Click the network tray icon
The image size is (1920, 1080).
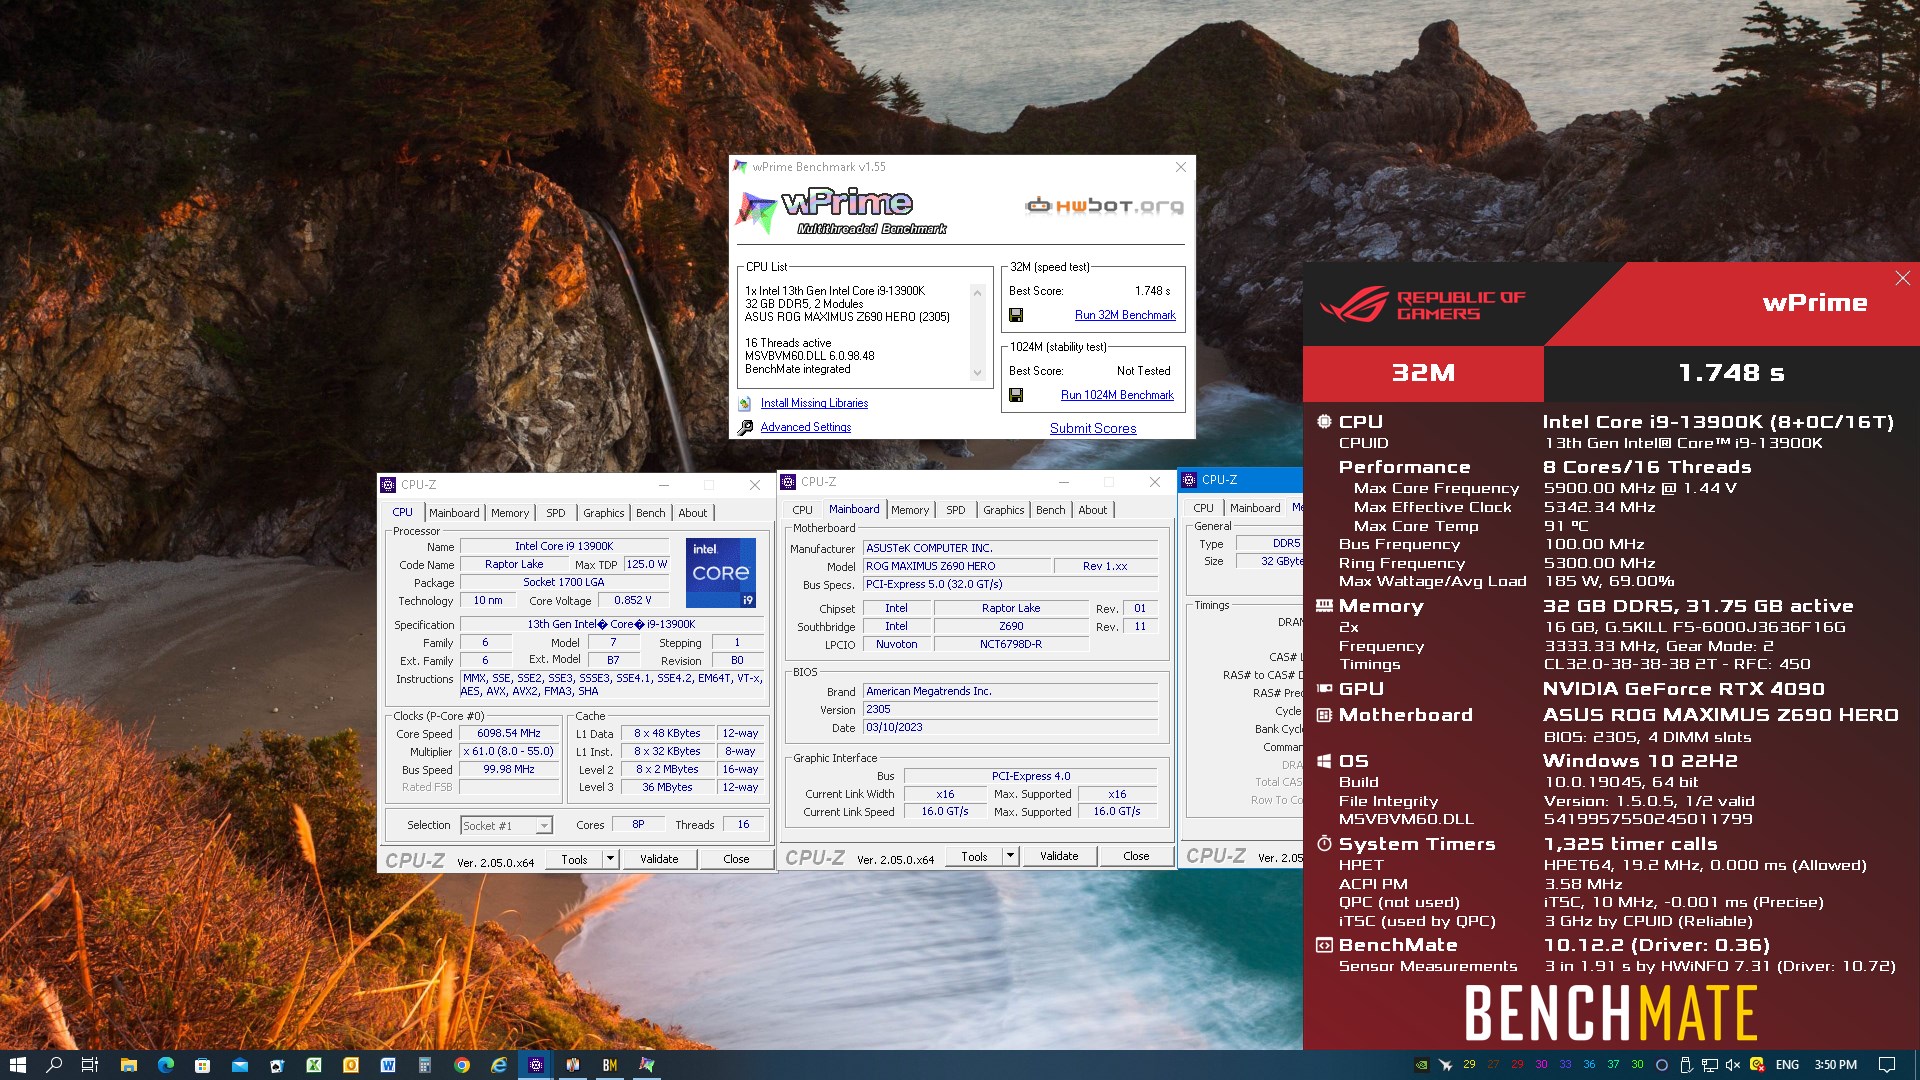pos(1710,1065)
